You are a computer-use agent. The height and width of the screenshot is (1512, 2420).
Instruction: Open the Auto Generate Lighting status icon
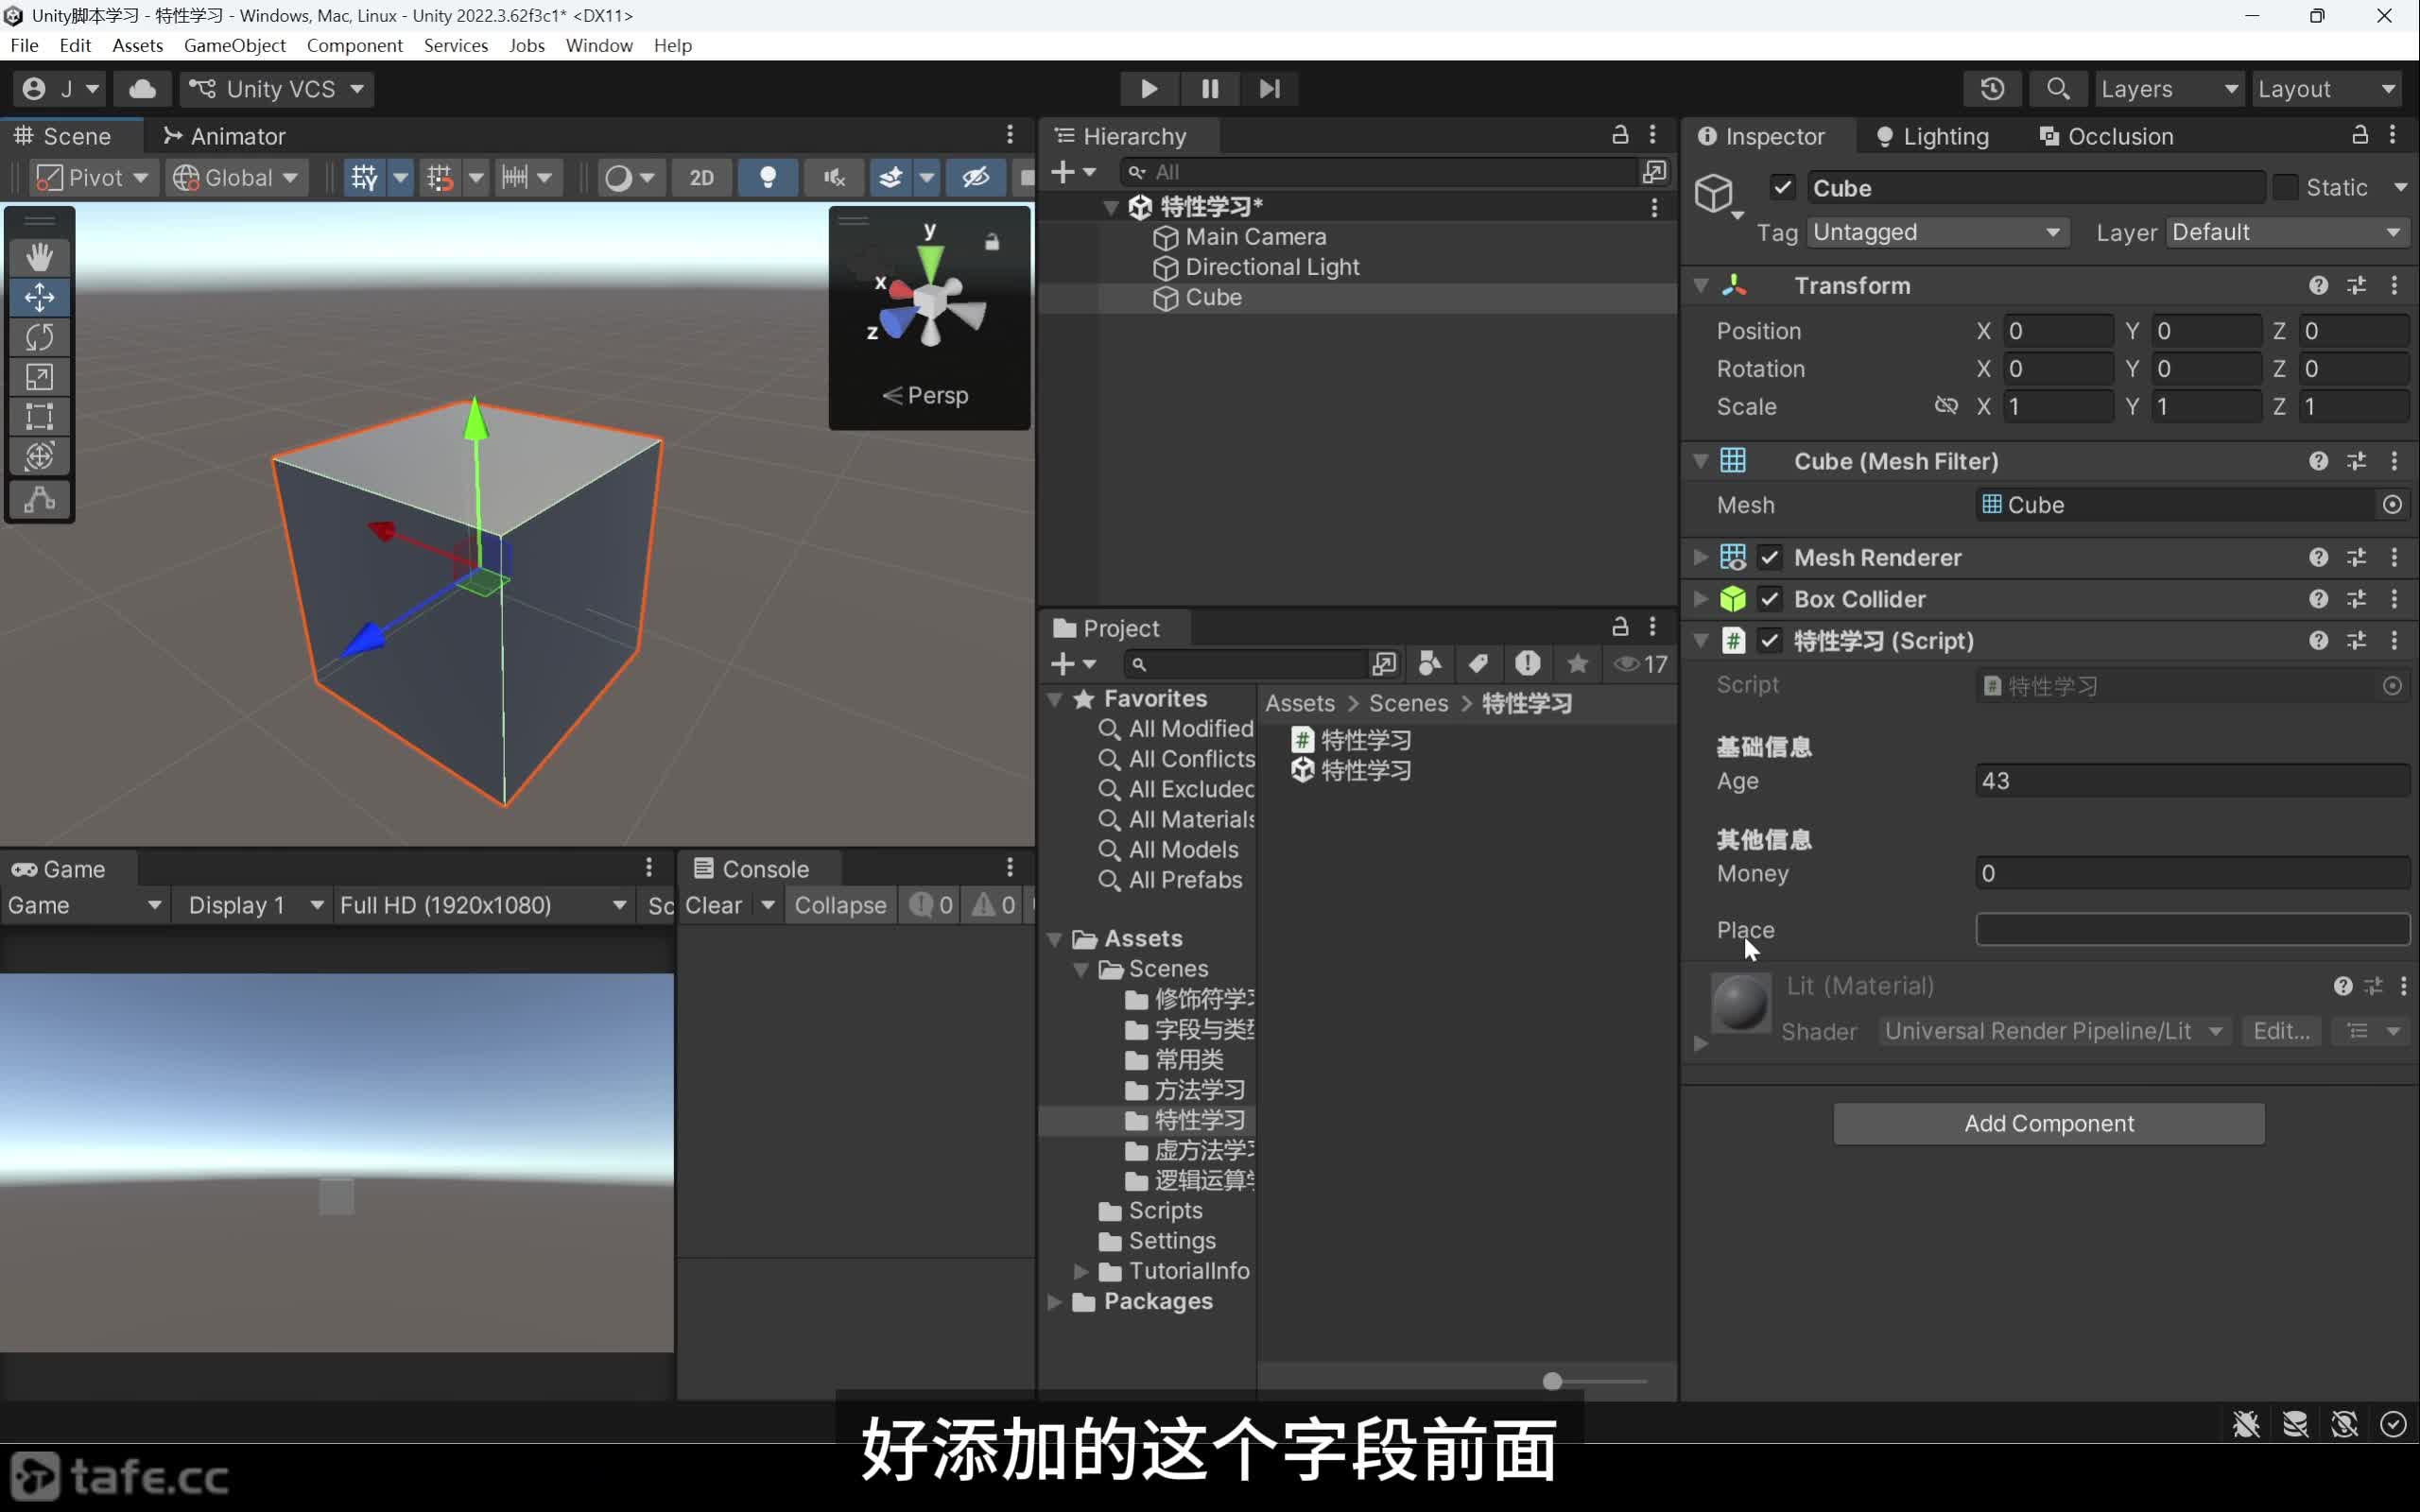tap(2344, 1424)
